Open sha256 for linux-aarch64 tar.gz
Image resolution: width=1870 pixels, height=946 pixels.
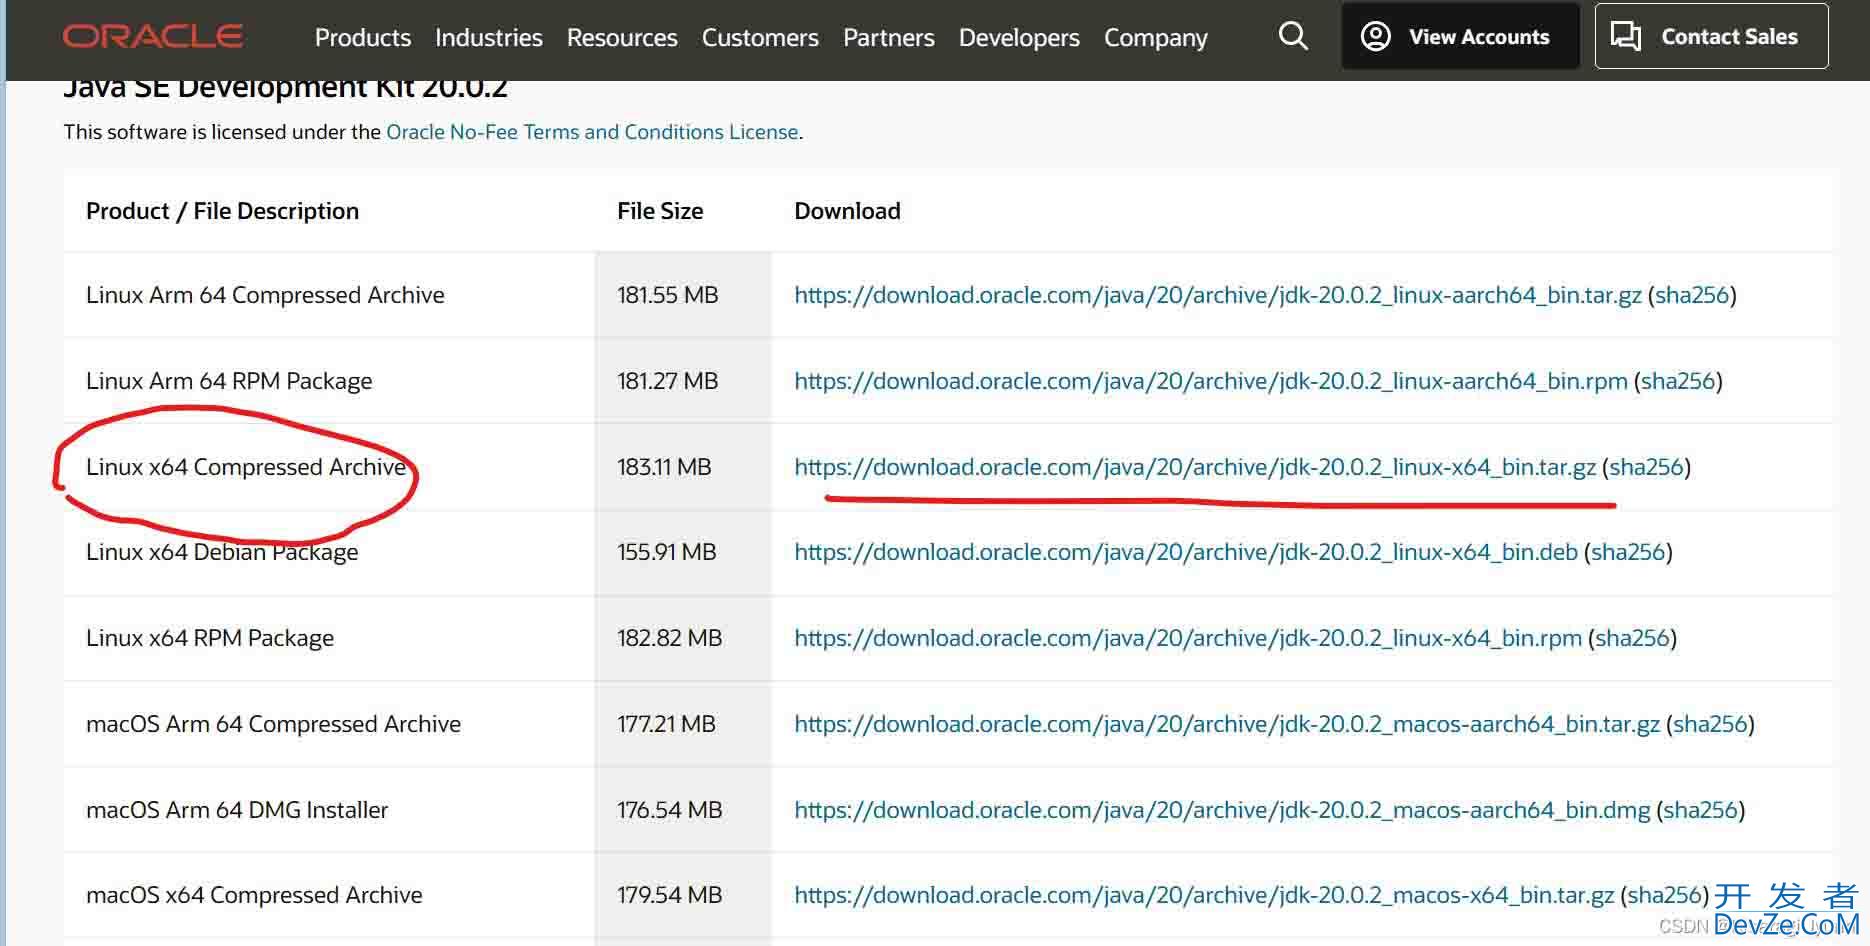coord(1692,295)
